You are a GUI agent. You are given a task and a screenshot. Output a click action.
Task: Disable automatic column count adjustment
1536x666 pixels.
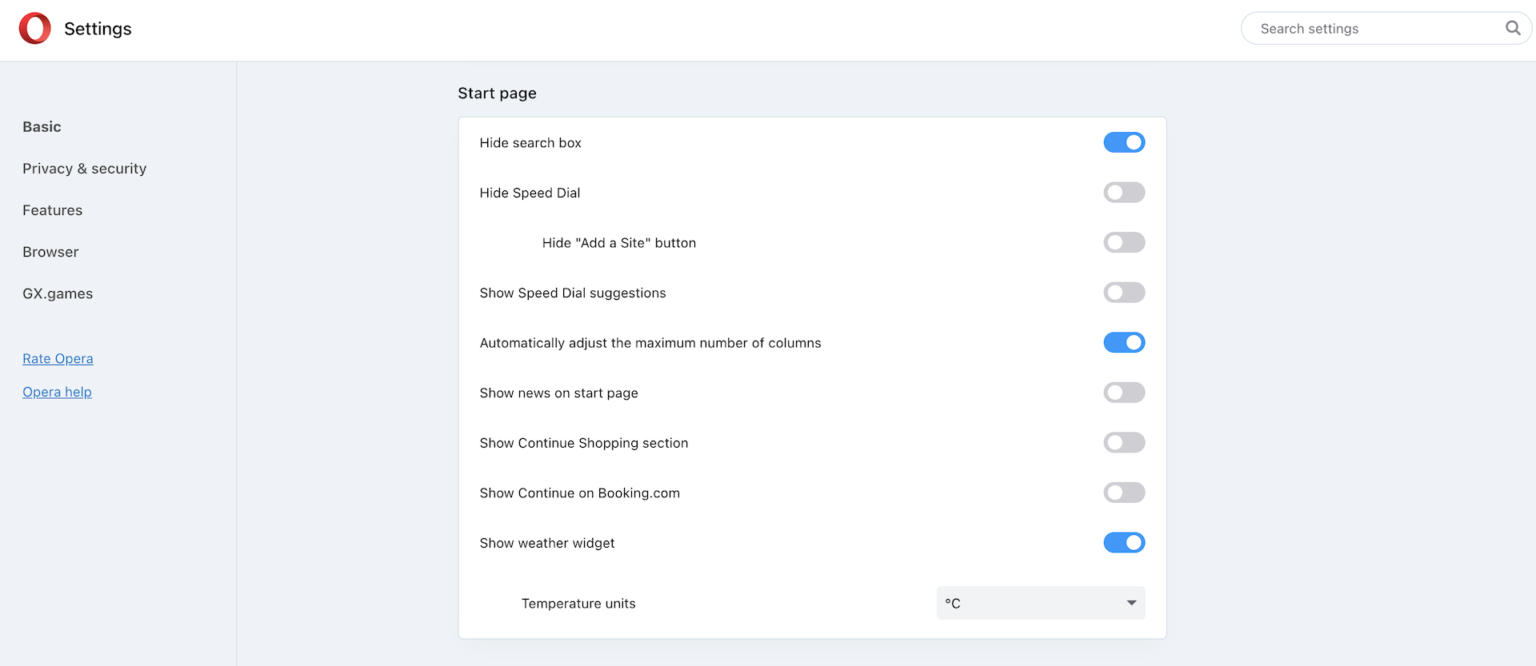coord(1124,342)
